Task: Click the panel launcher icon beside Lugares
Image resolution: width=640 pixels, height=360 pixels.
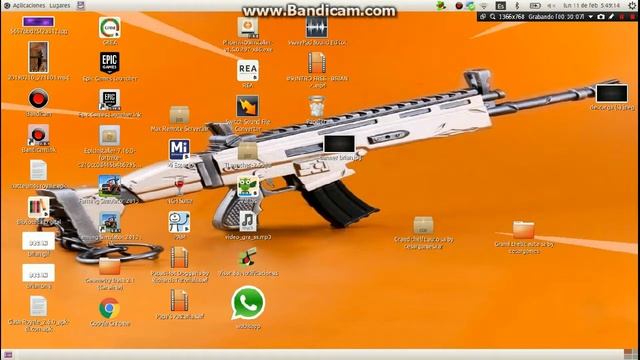Action: [81, 6]
